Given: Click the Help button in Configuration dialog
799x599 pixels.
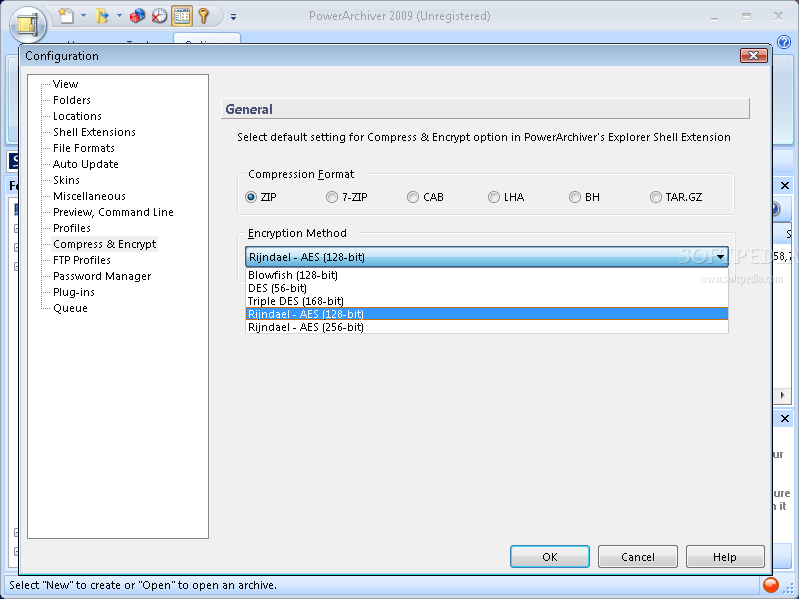Looking at the screenshot, I should [x=725, y=557].
